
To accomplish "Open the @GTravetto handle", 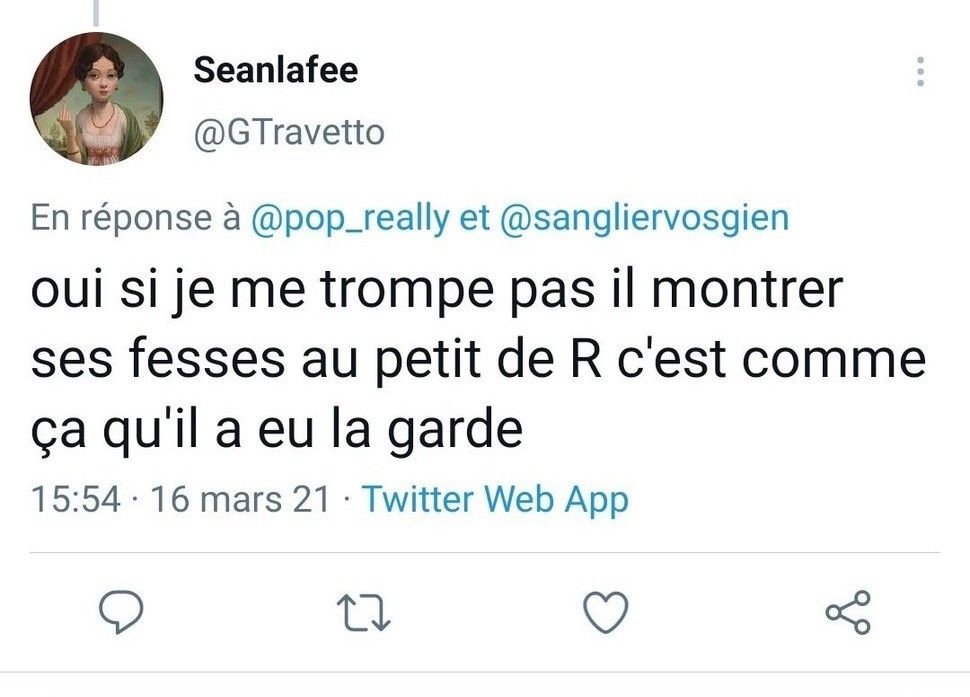I will tap(288, 131).
